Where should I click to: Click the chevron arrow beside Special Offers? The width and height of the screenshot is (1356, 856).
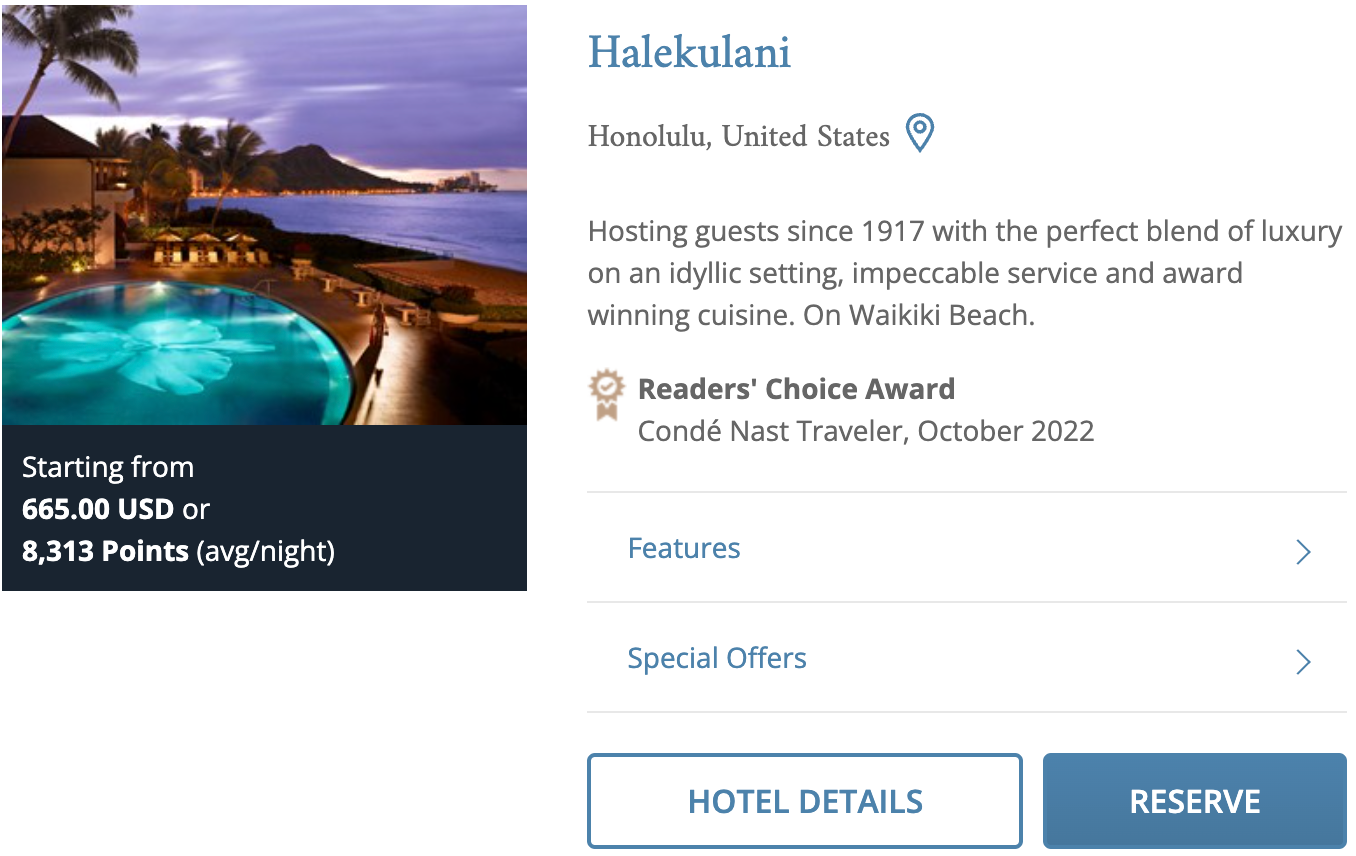1302,662
